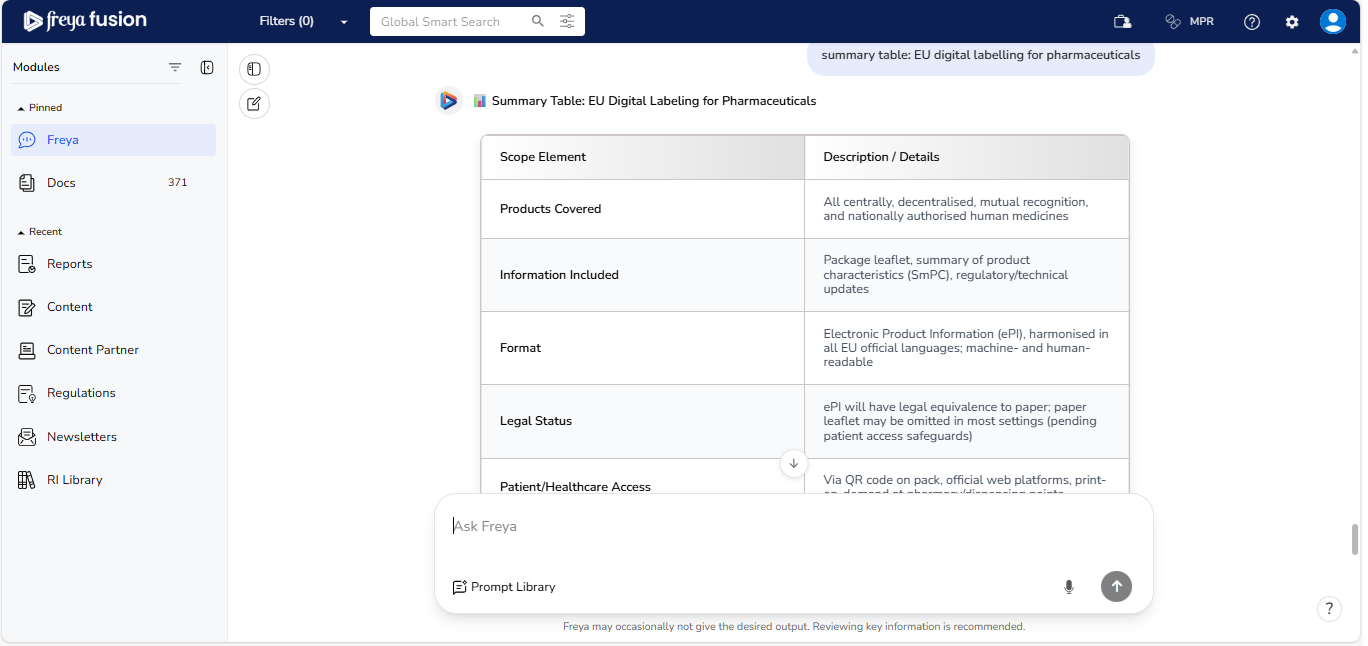This screenshot has height=646, width=1368.
Task: Select the Newsletters module
Action: click(81, 437)
